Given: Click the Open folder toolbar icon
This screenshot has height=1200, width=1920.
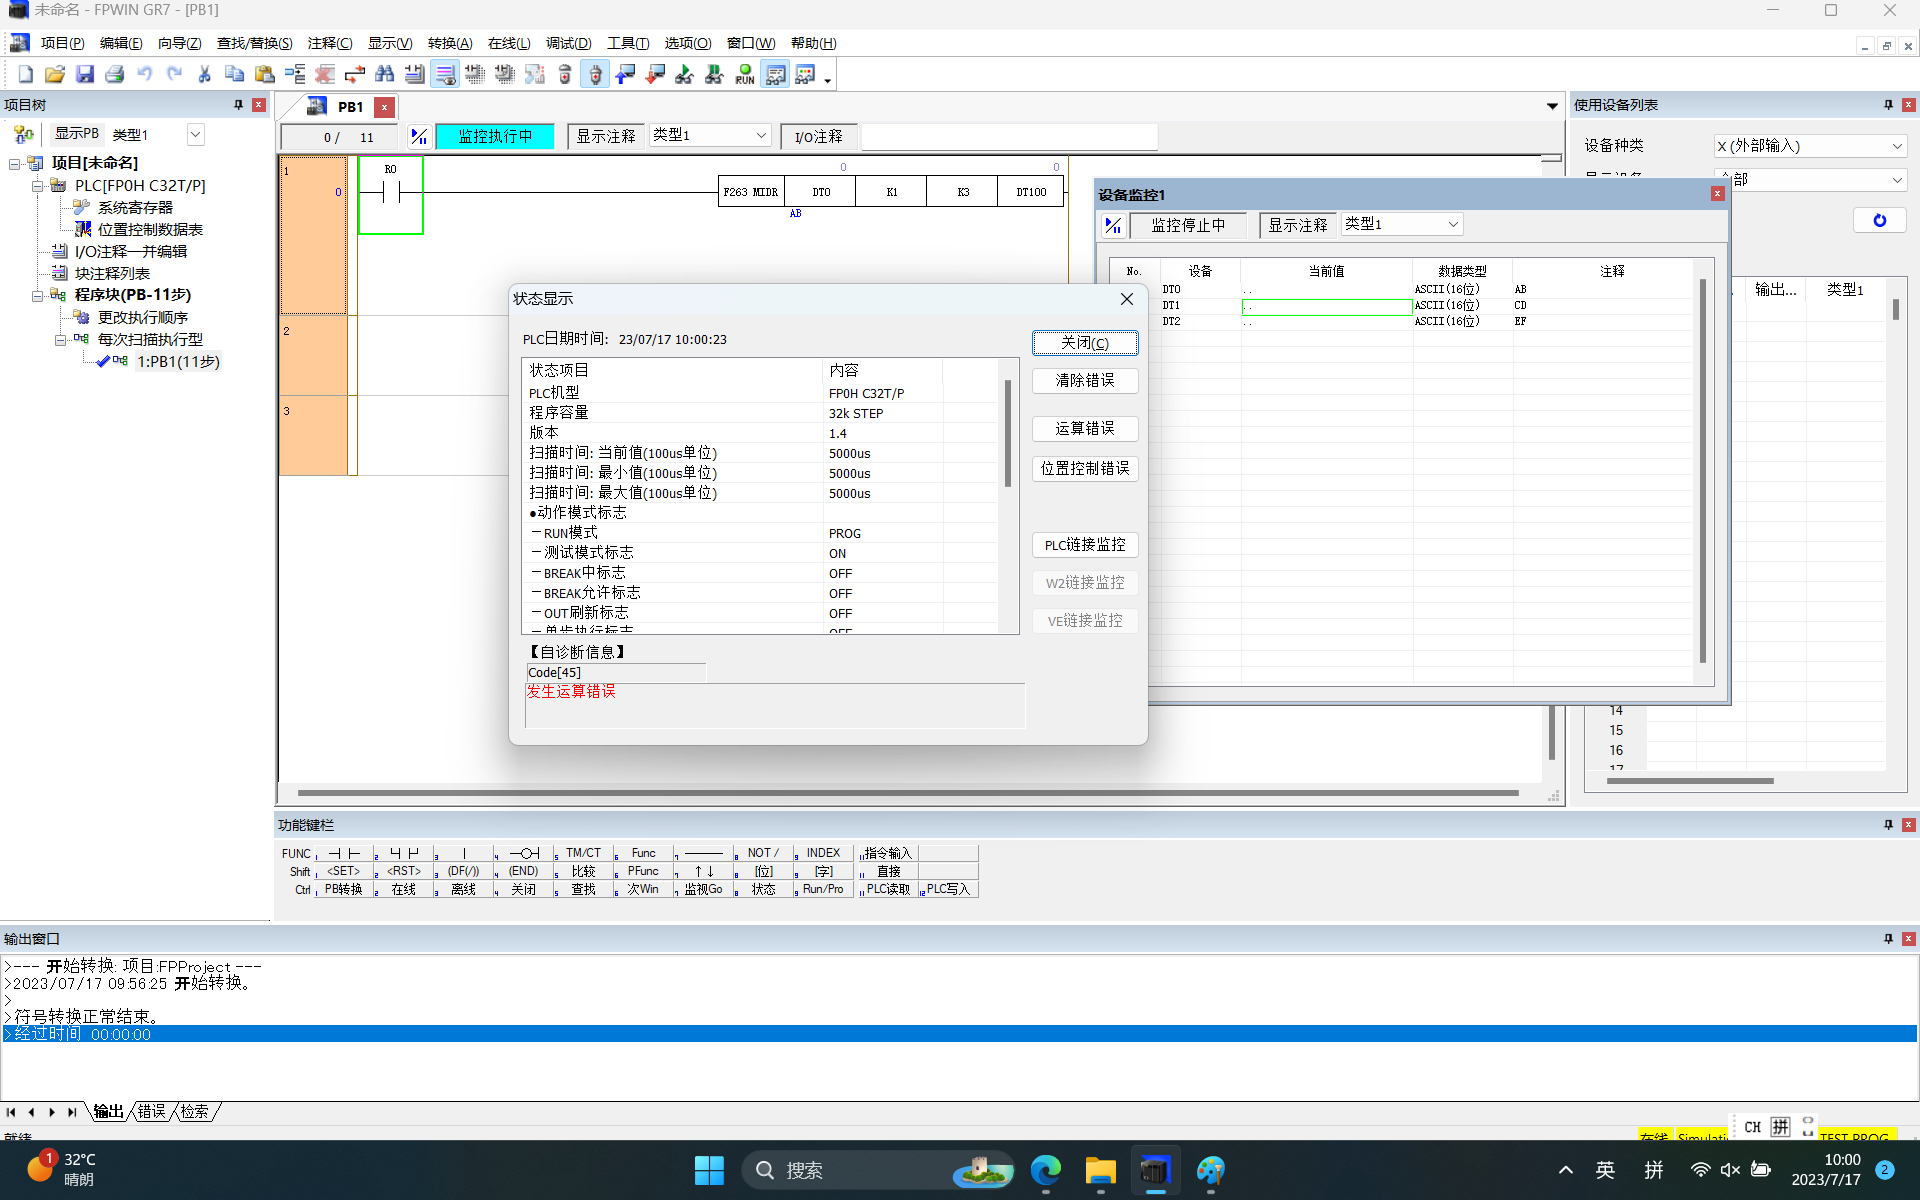Looking at the screenshot, I should [x=55, y=75].
